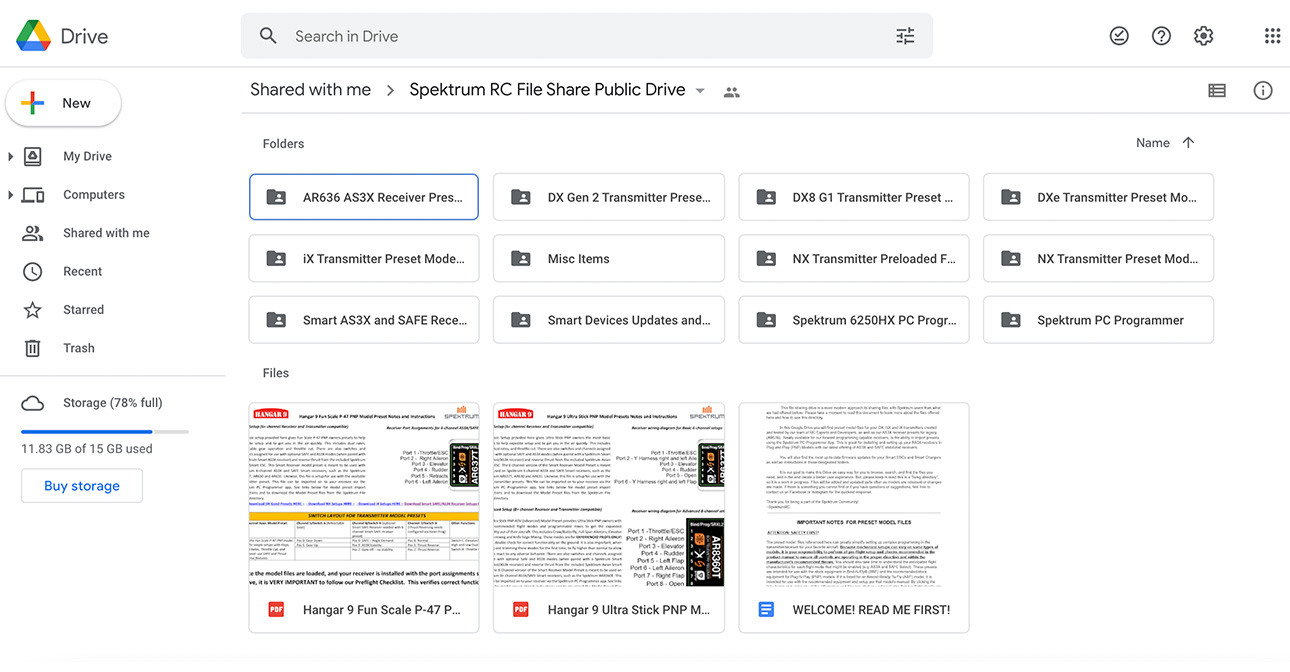Screen dimensions: 1290x672
Task: Open the Settings gear icon
Action: [1203, 36]
